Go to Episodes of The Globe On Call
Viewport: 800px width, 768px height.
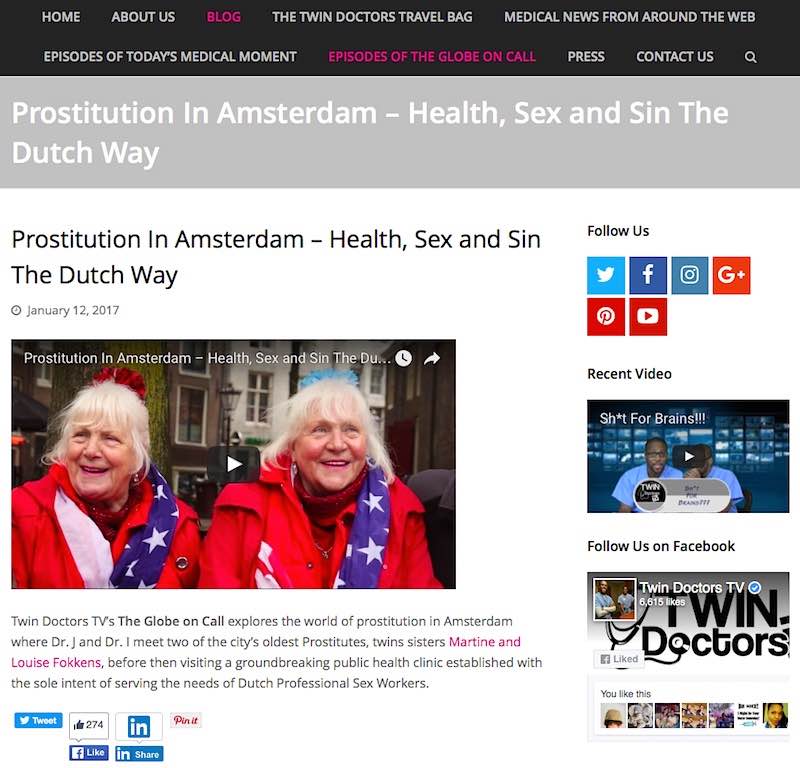point(432,57)
